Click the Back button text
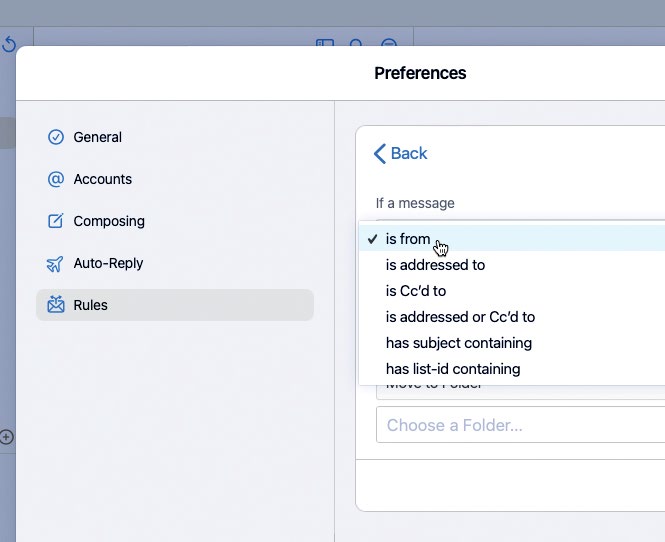The height and width of the screenshot is (542, 665). [409, 153]
